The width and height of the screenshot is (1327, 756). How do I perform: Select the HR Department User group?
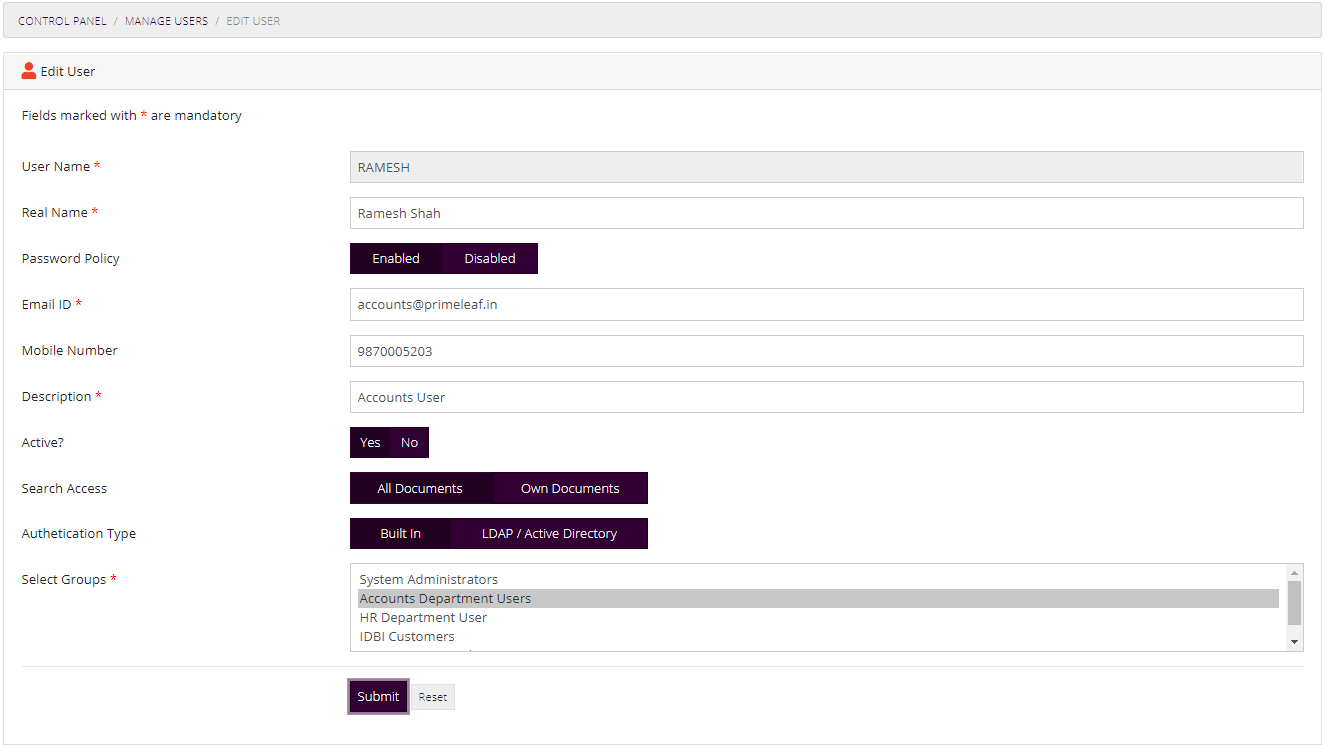tap(423, 617)
